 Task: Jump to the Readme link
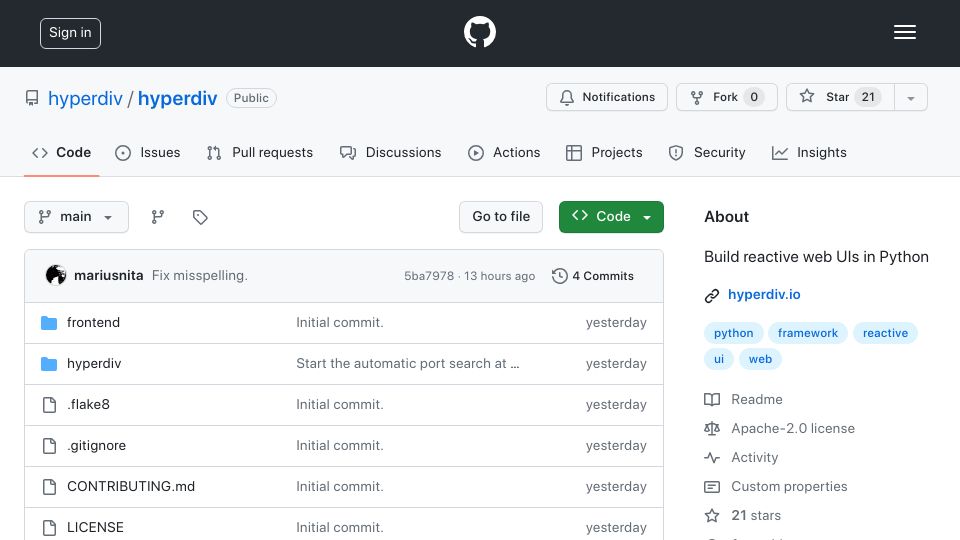(757, 400)
